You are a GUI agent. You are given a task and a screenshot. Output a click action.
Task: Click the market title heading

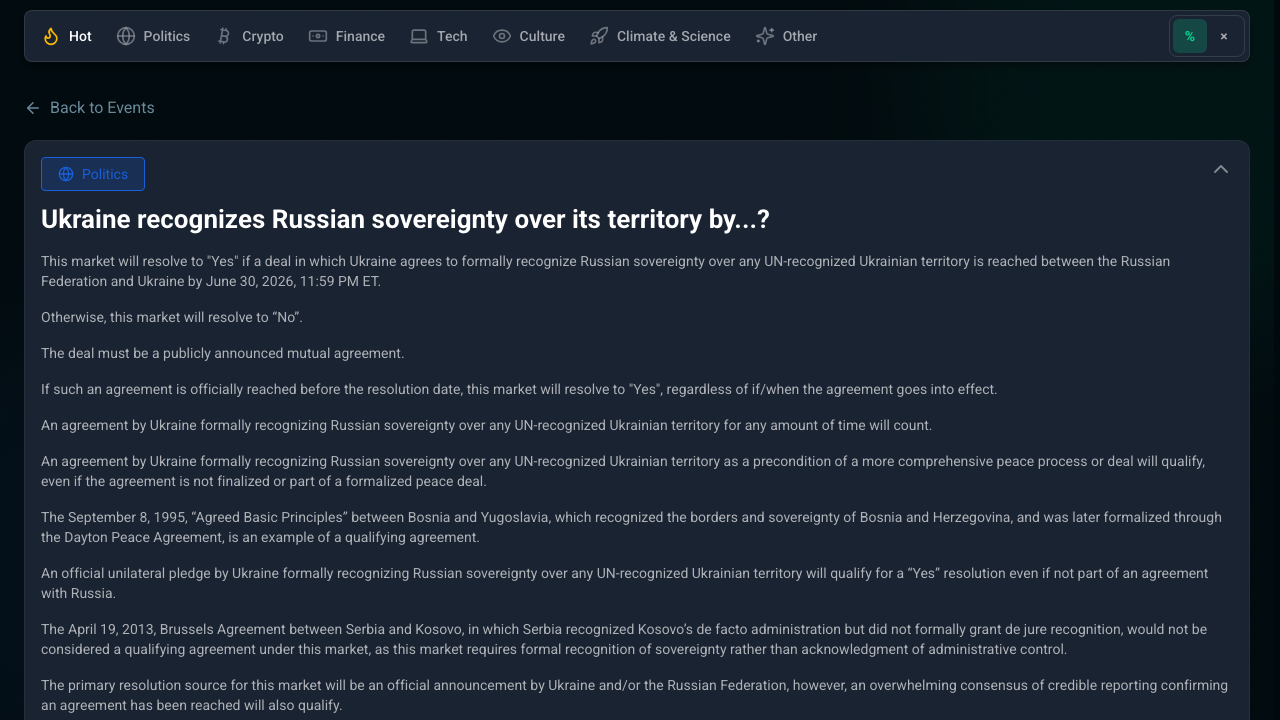(405, 220)
